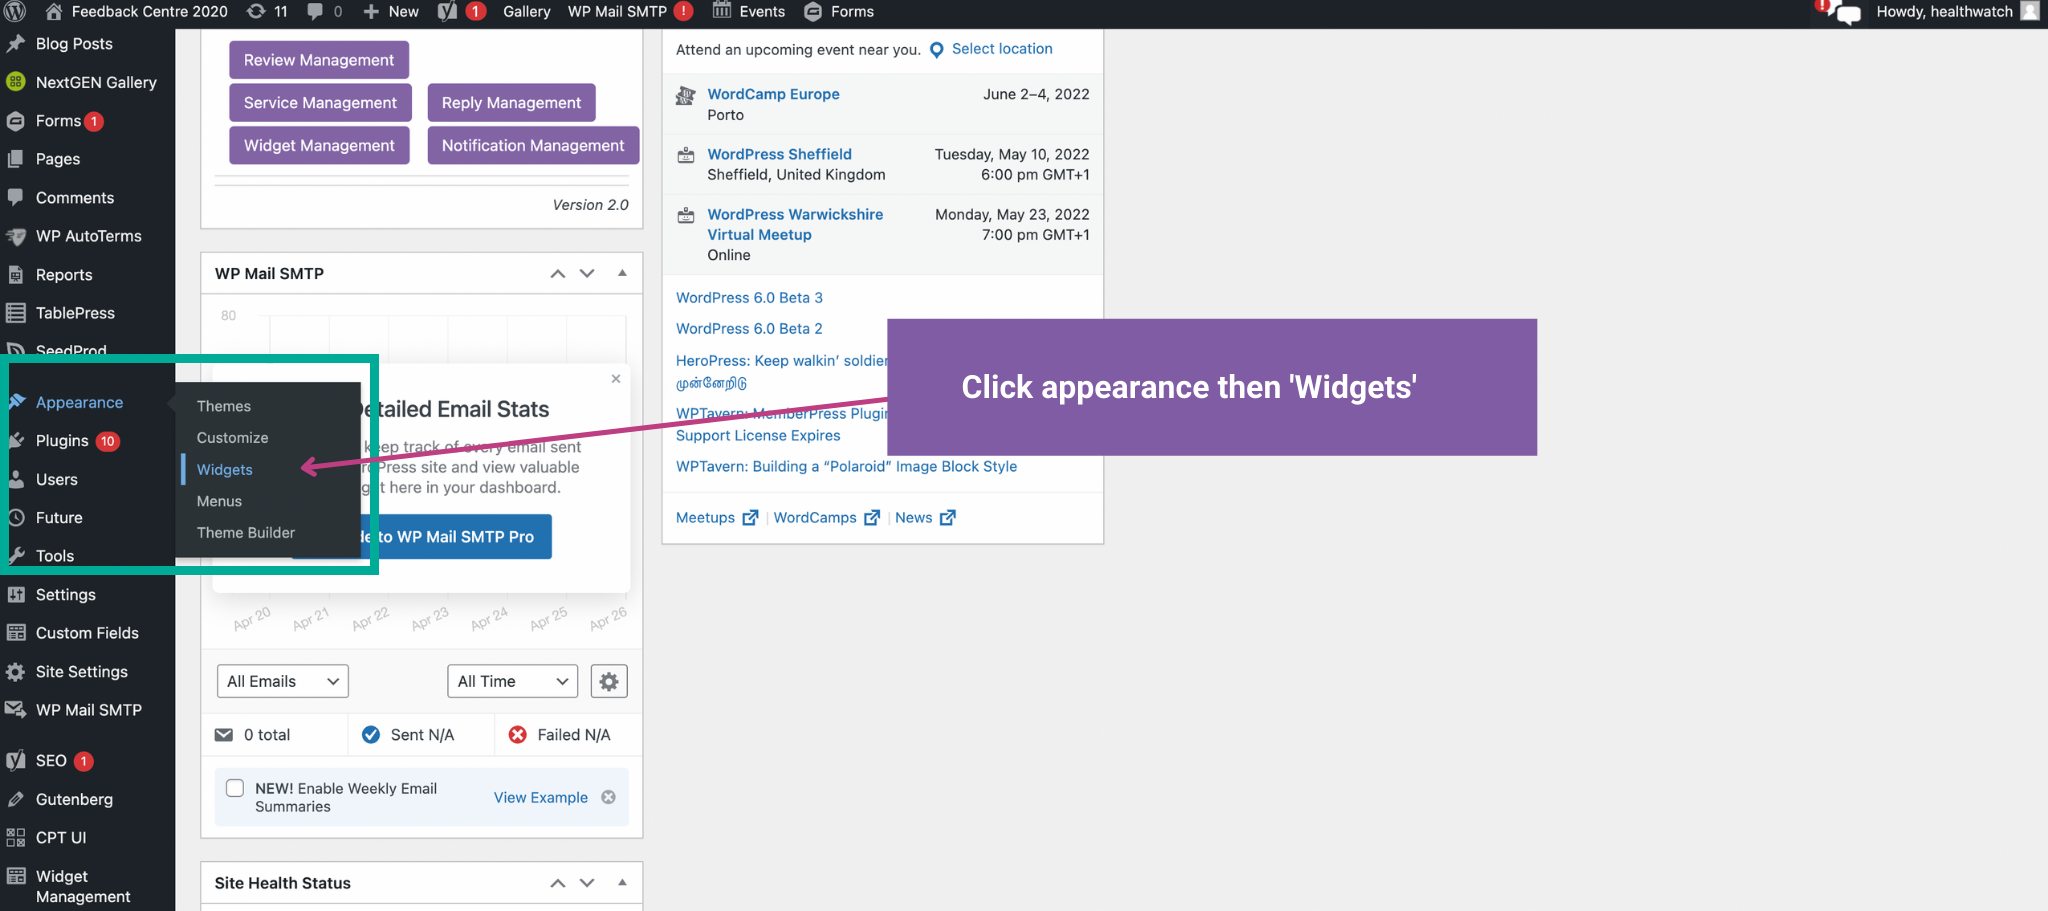Open the All Emails dropdown

coord(282,682)
